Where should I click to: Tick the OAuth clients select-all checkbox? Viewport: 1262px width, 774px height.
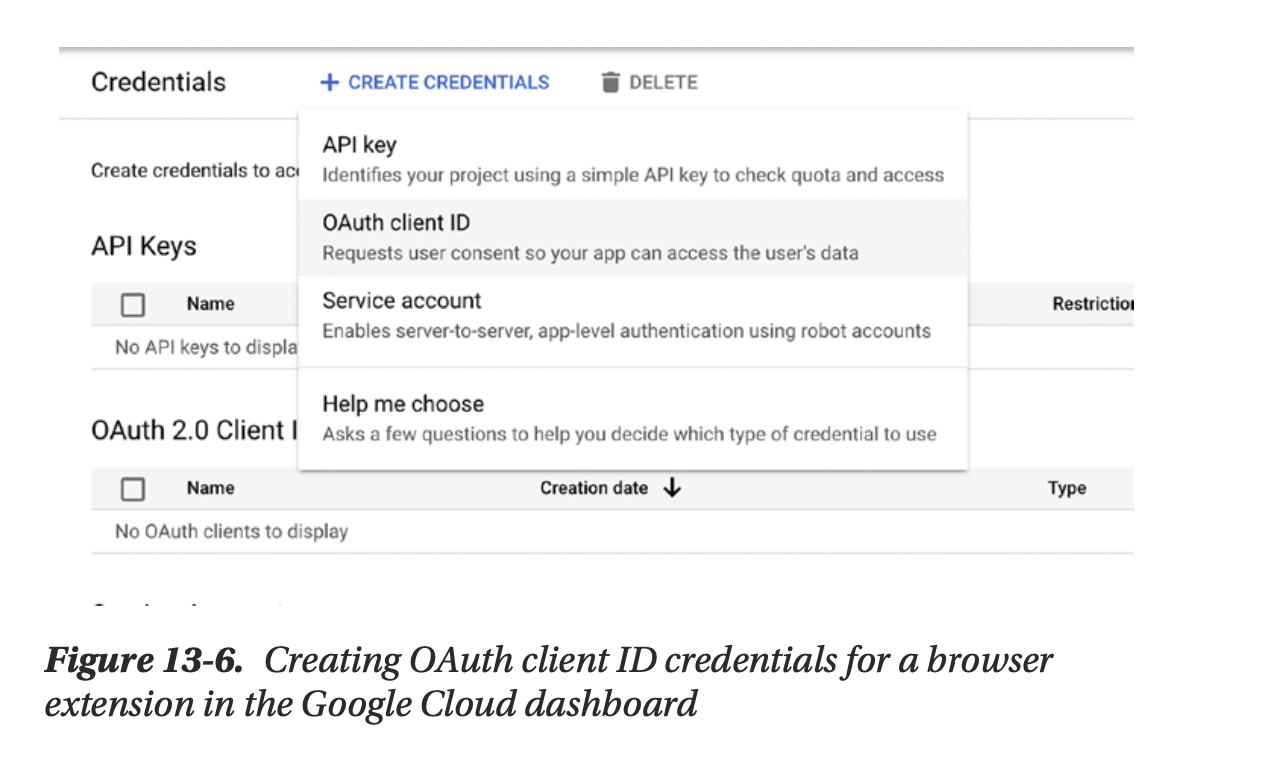tap(133, 489)
